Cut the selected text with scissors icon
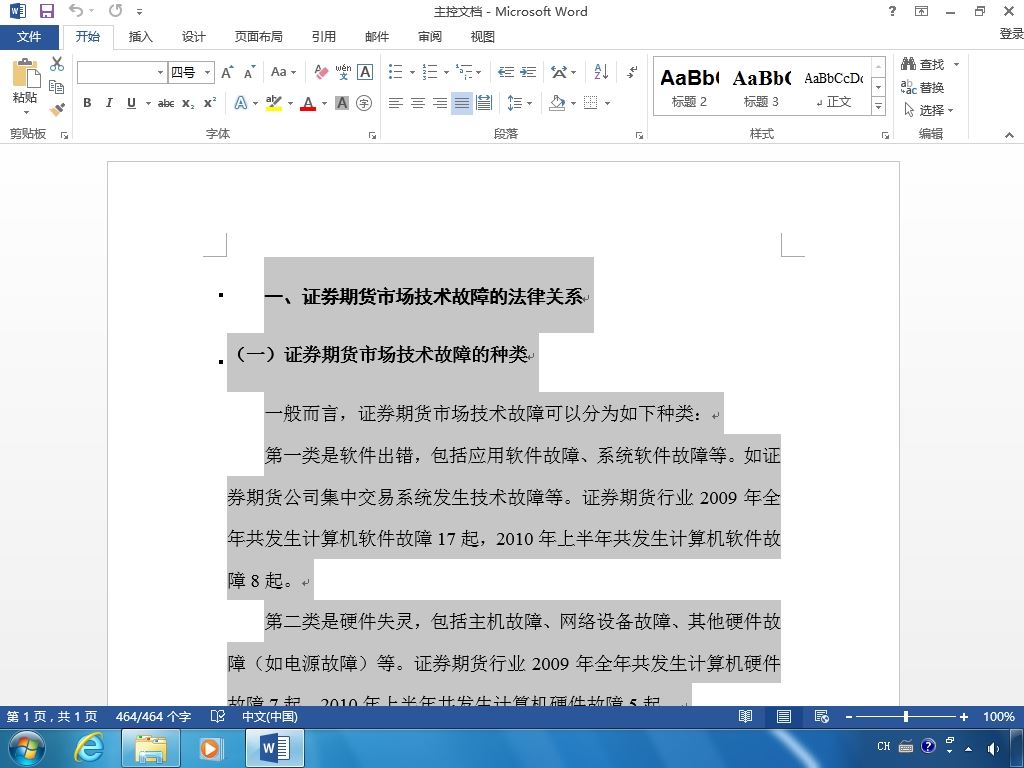 (57, 64)
